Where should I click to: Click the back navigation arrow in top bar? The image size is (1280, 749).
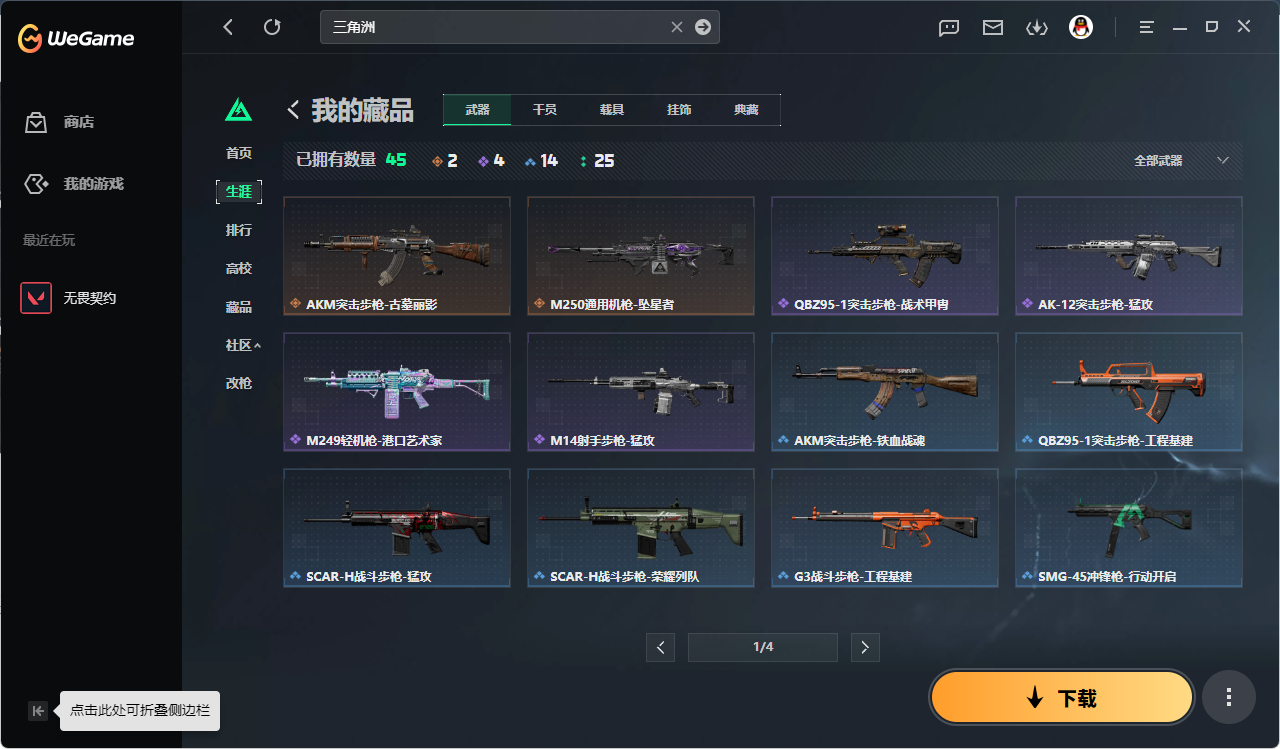click(228, 27)
